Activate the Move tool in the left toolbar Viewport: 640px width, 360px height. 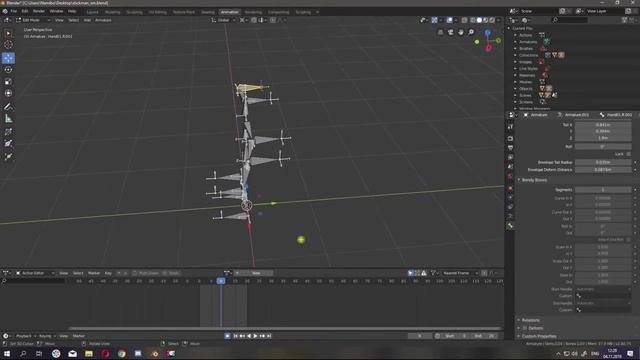click(8, 58)
